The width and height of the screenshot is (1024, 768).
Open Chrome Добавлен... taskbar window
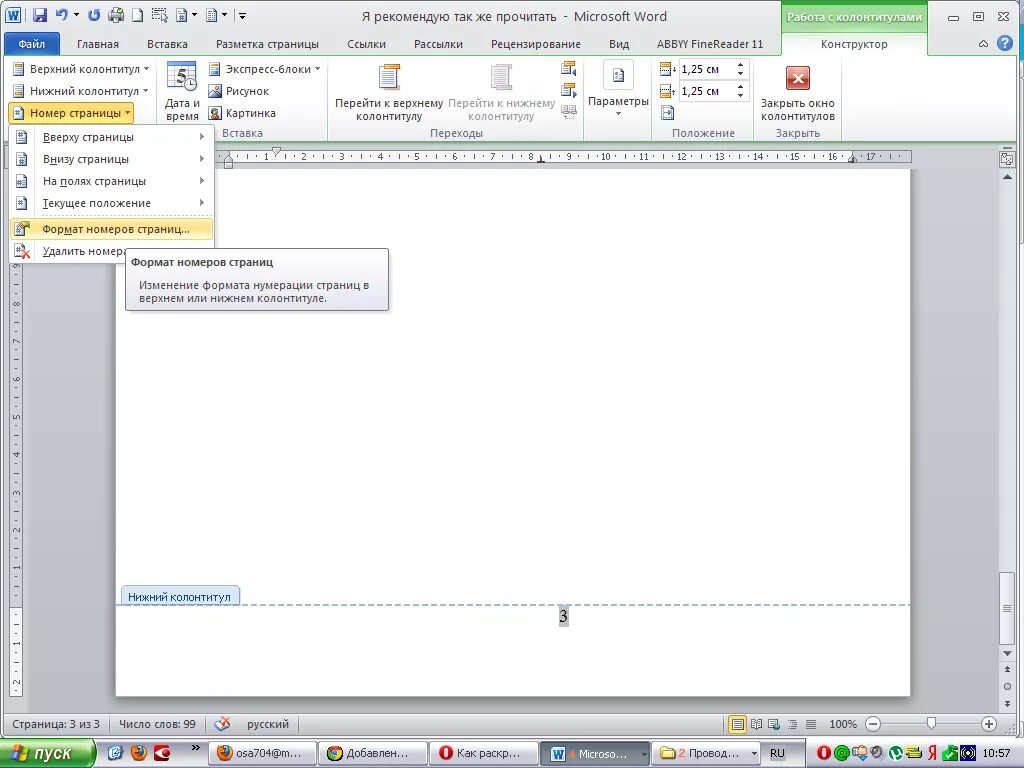pyautogui.click(x=374, y=753)
